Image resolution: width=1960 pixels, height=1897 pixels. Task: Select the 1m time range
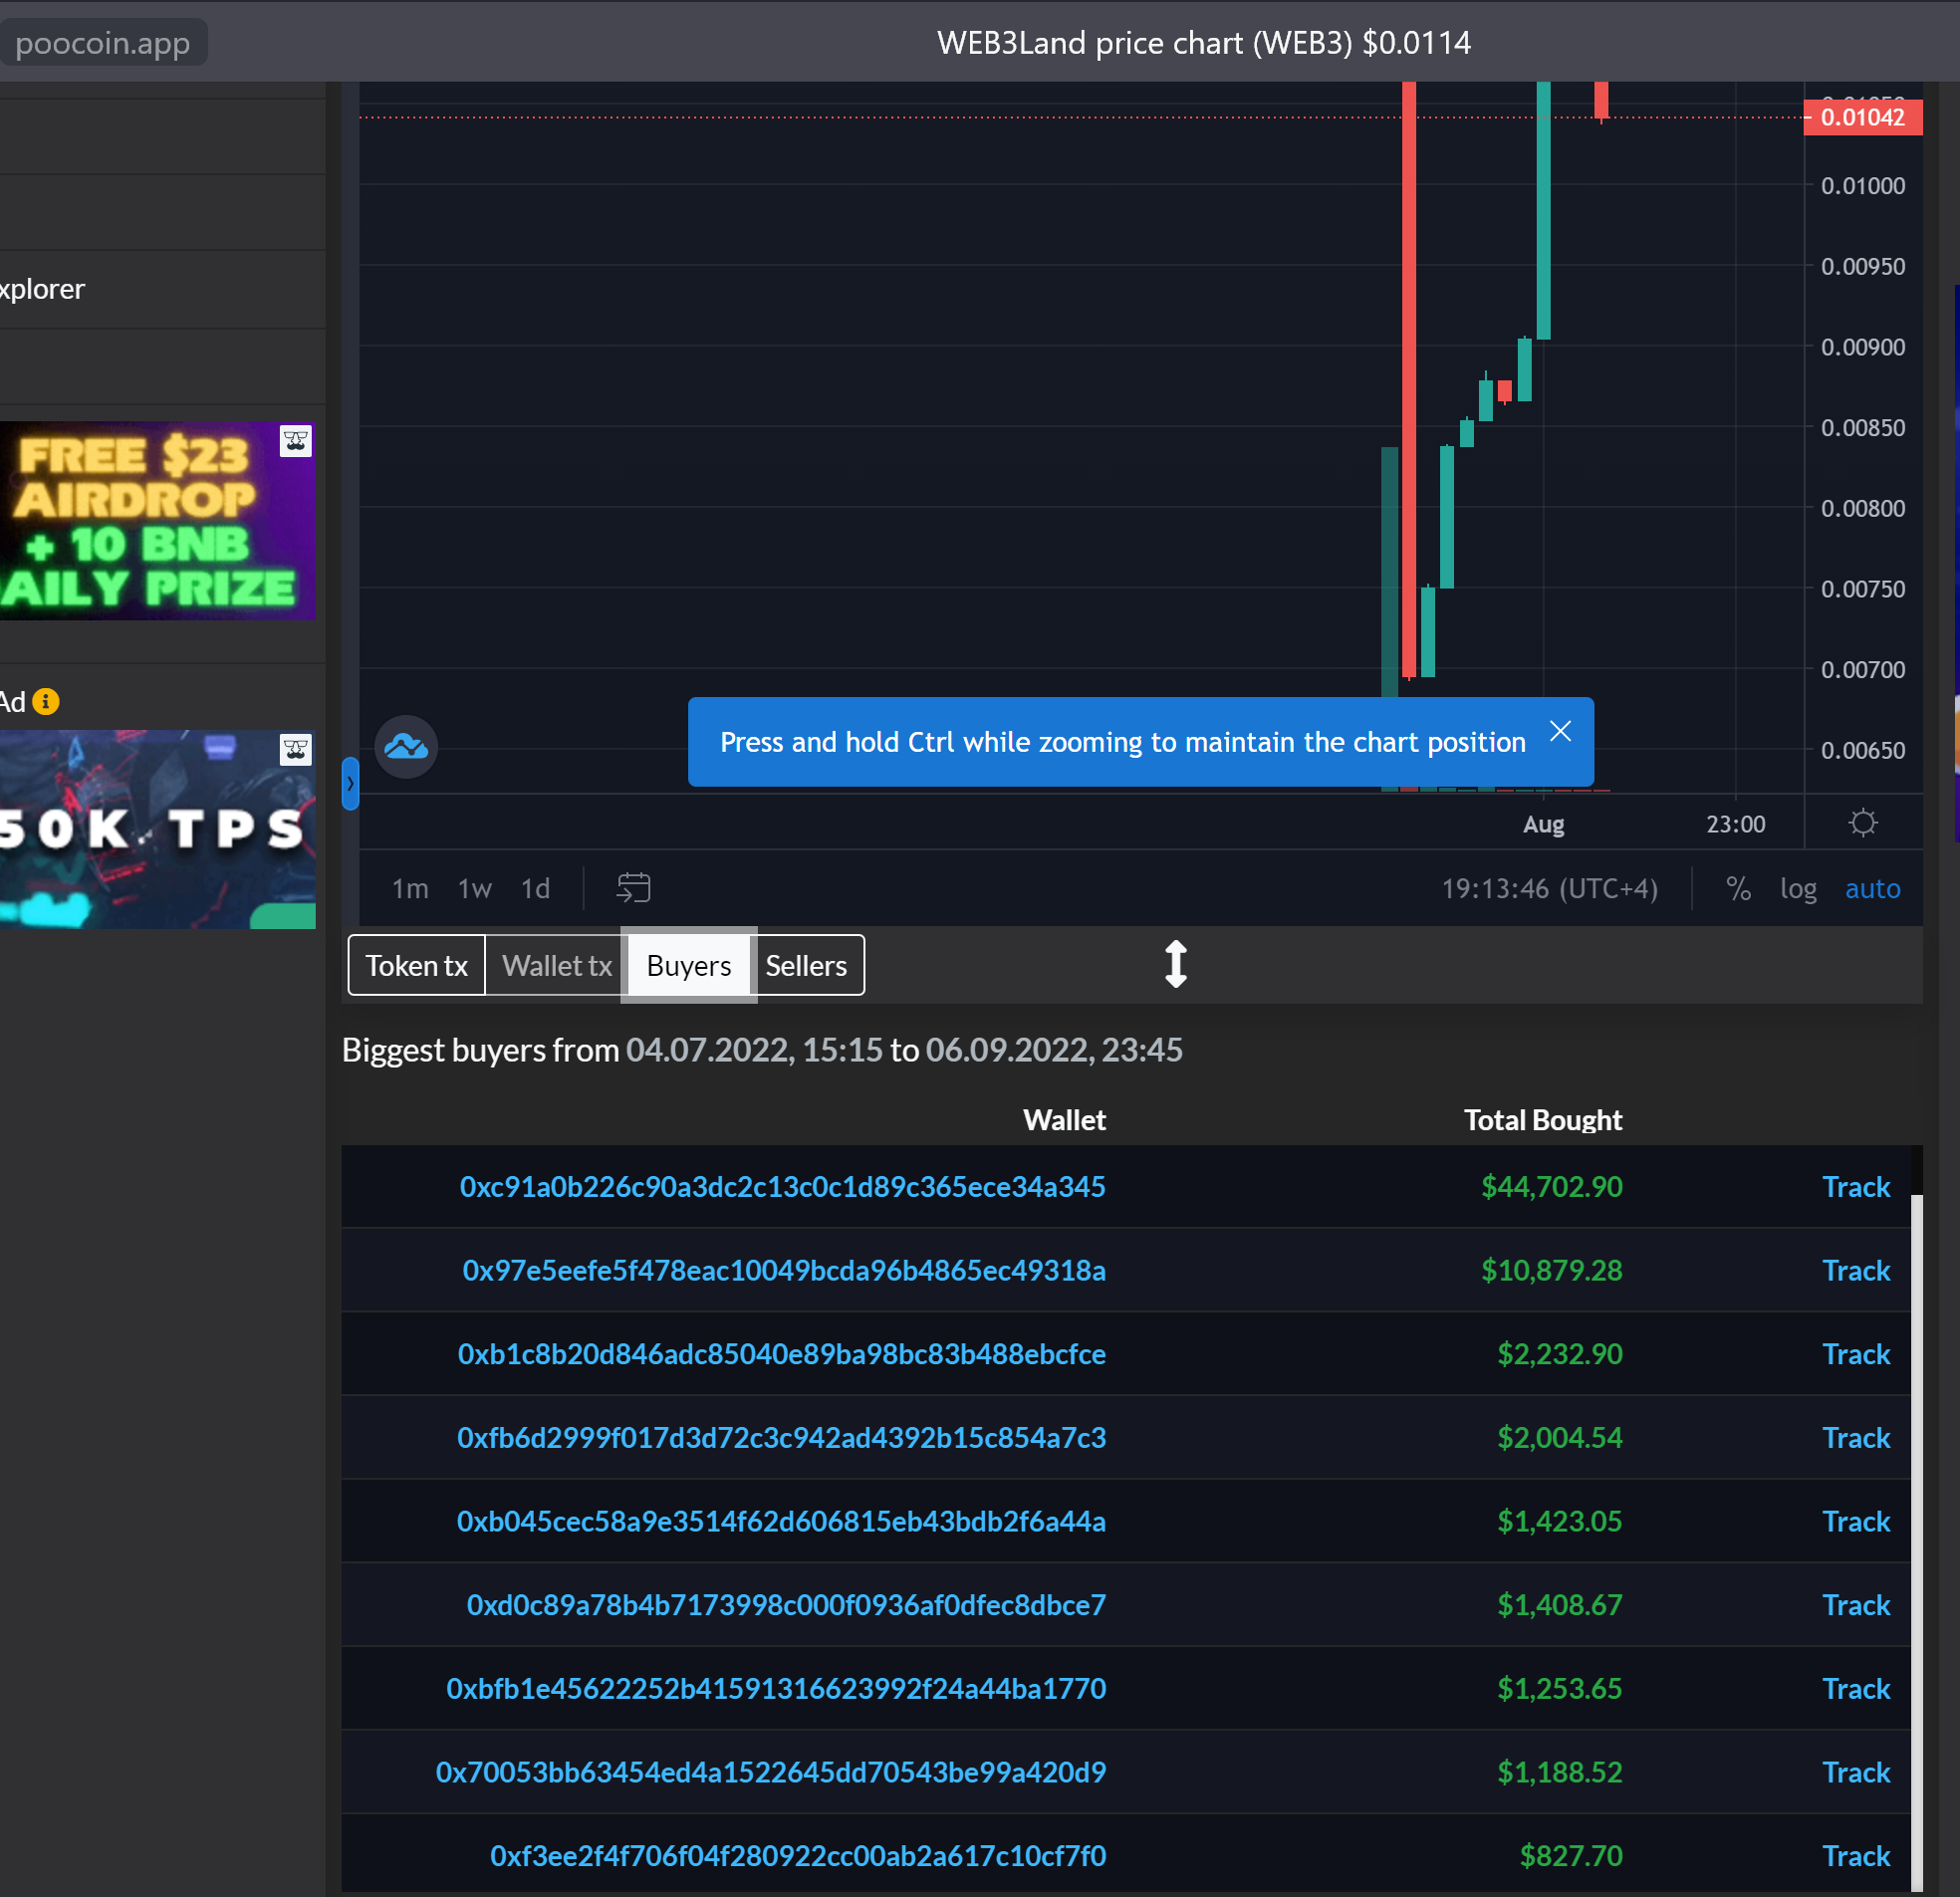[410, 888]
